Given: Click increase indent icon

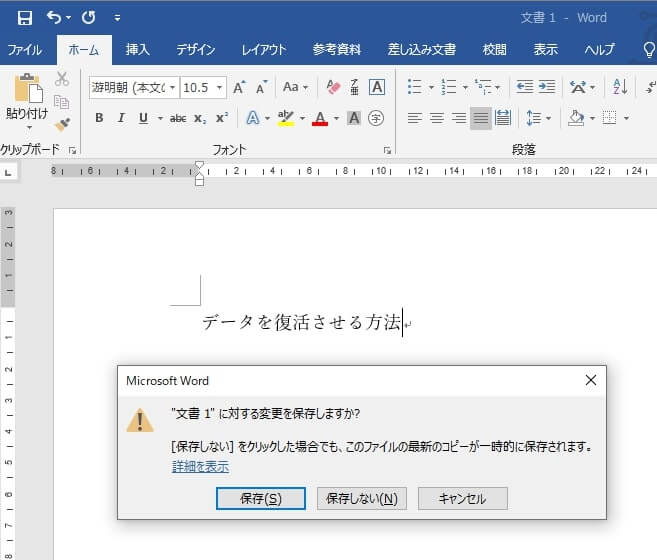Looking at the screenshot, I should click(547, 87).
